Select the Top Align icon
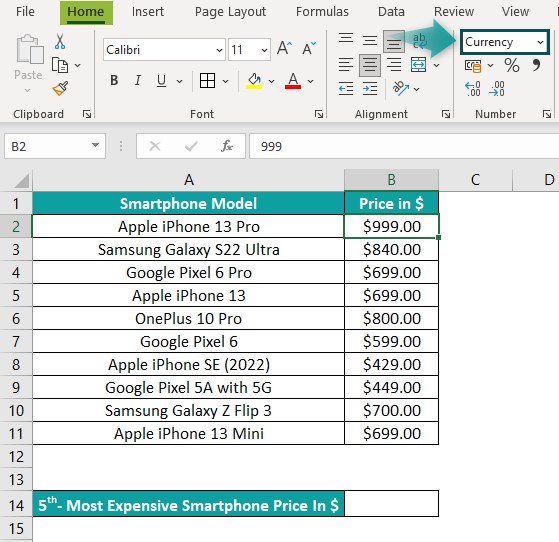The height and width of the screenshot is (542, 559). click(x=346, y=39)
